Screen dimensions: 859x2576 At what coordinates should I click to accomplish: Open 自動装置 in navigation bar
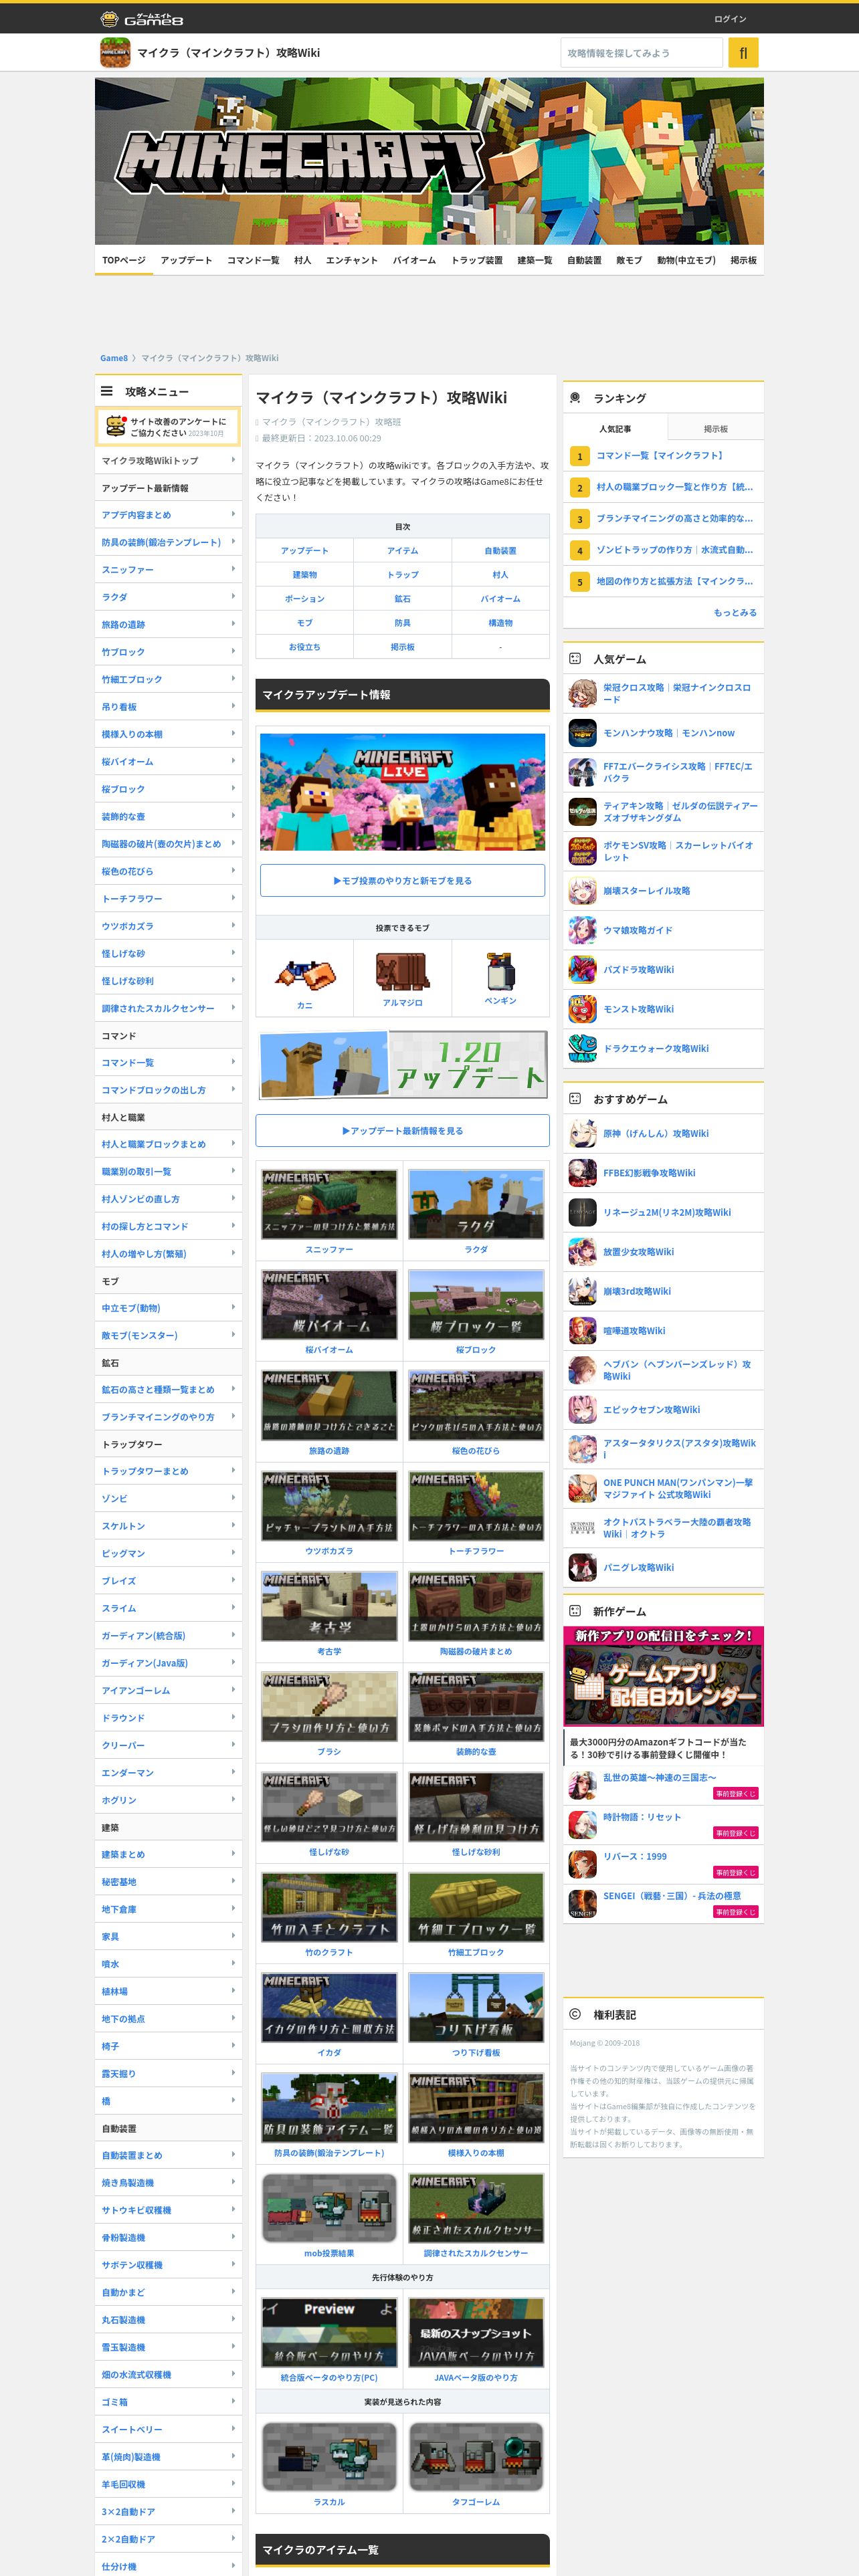click(x=584, y=260)
